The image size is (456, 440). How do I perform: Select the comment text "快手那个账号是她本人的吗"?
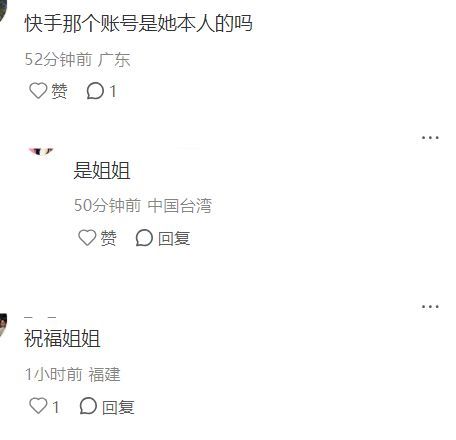click(138, 23)
